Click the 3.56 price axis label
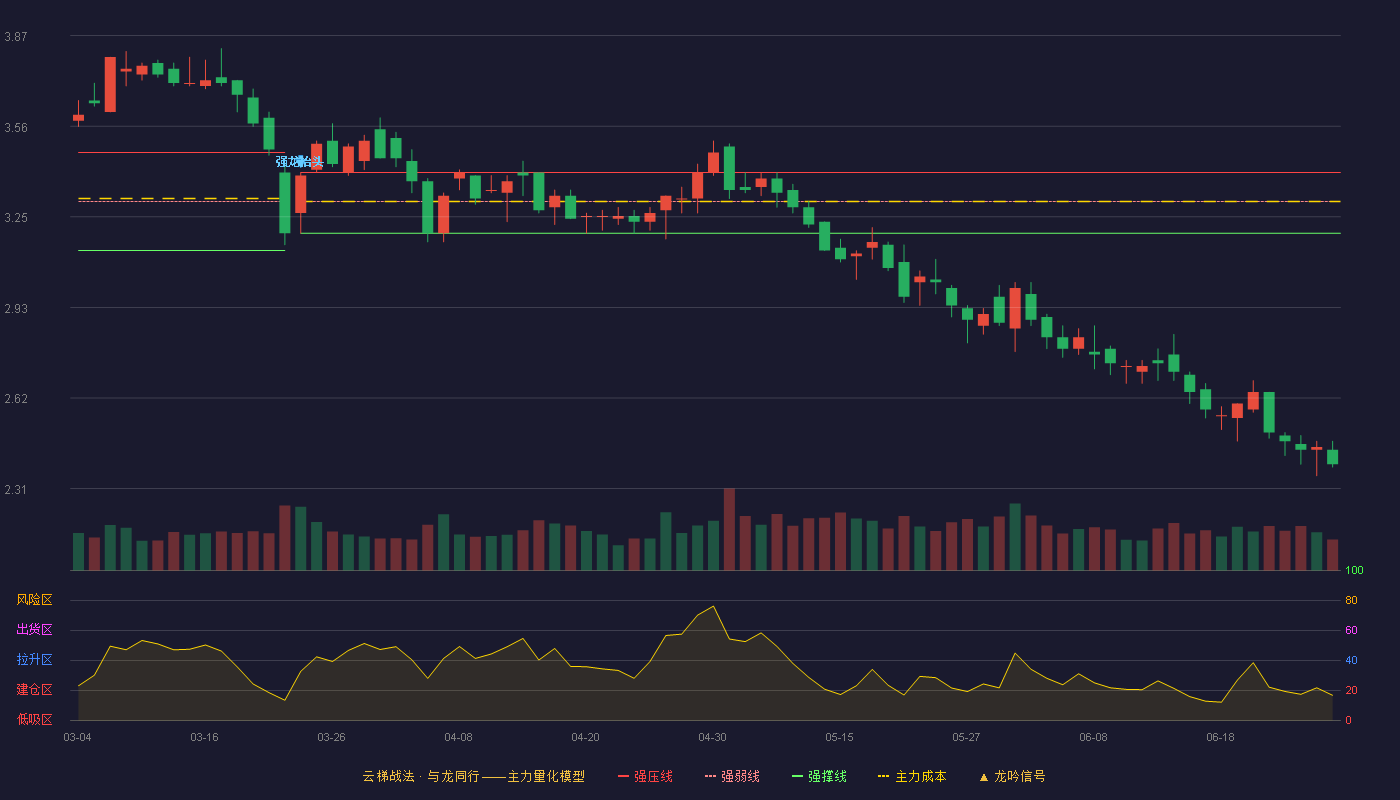Viewport: 1400px width, 800px height. pyautogui.click(x=16, y=128)
